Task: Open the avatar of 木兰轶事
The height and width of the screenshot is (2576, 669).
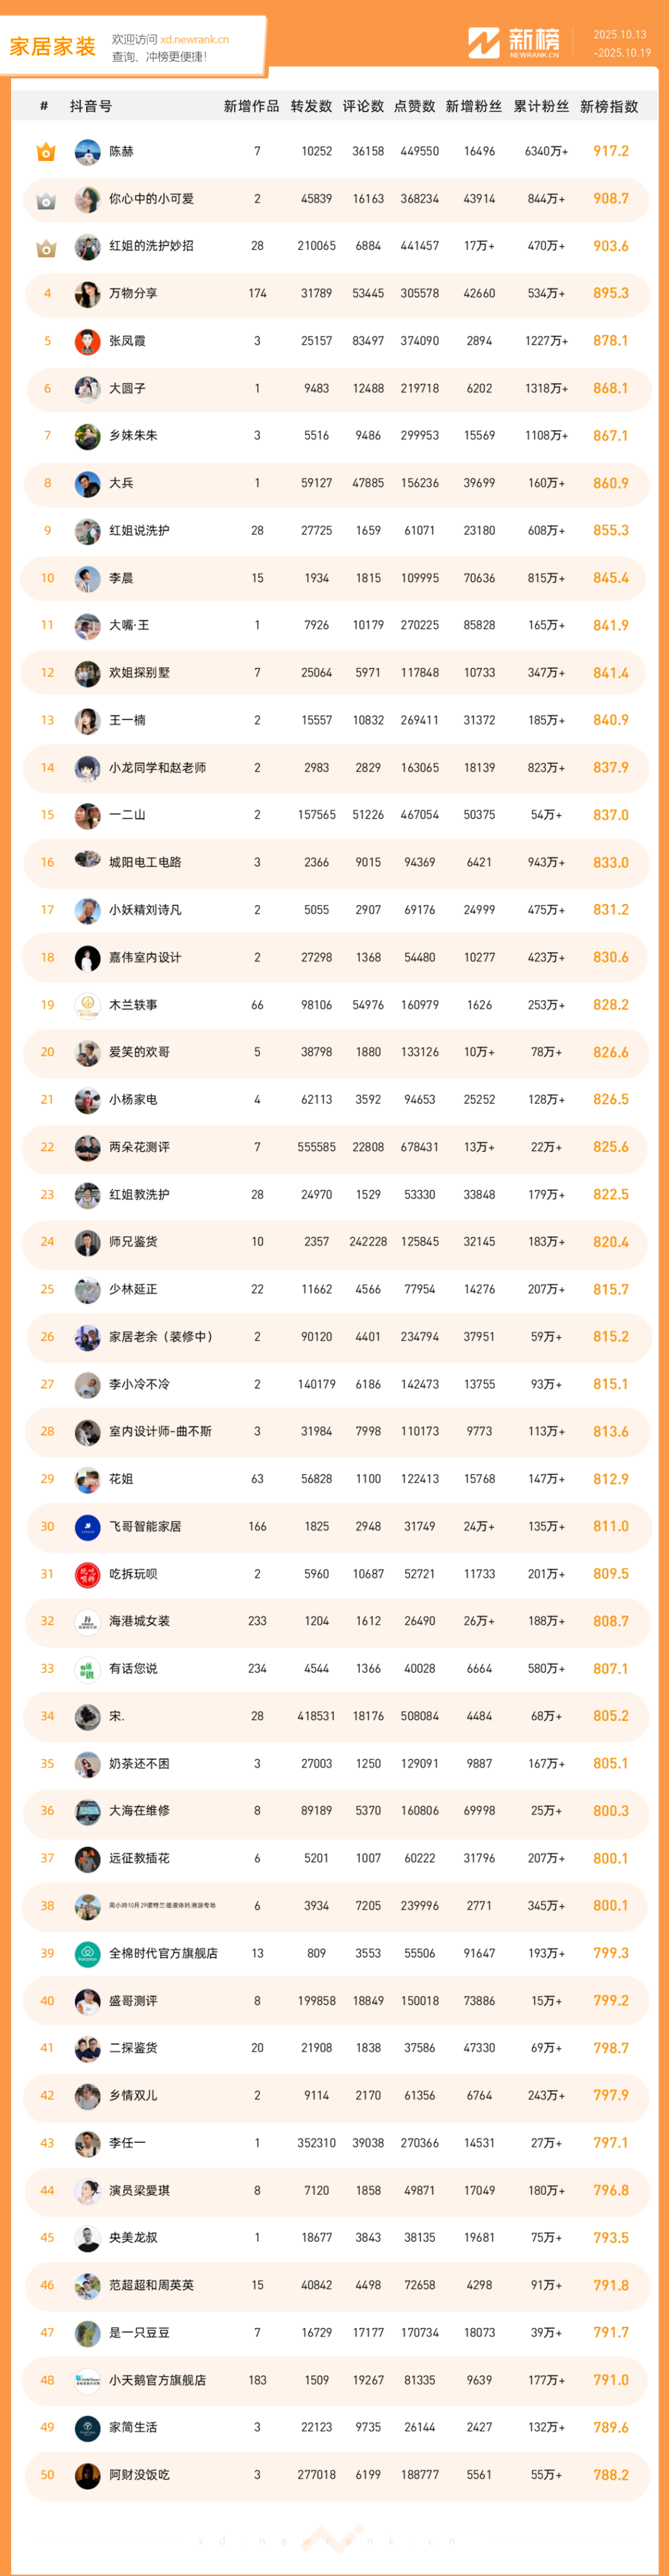Action: (x=87, y=1005)
